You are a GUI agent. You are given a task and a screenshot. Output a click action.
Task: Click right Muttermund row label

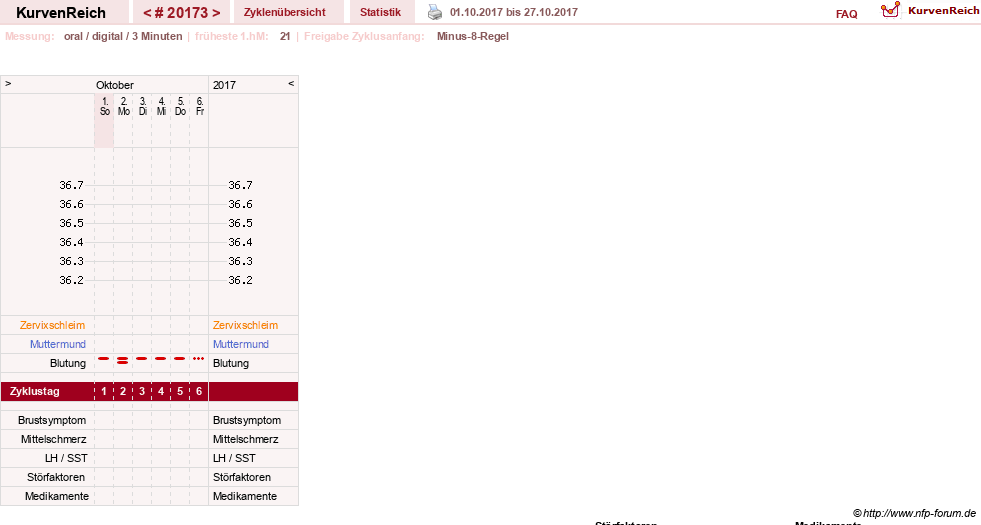(x=241, y=344)
